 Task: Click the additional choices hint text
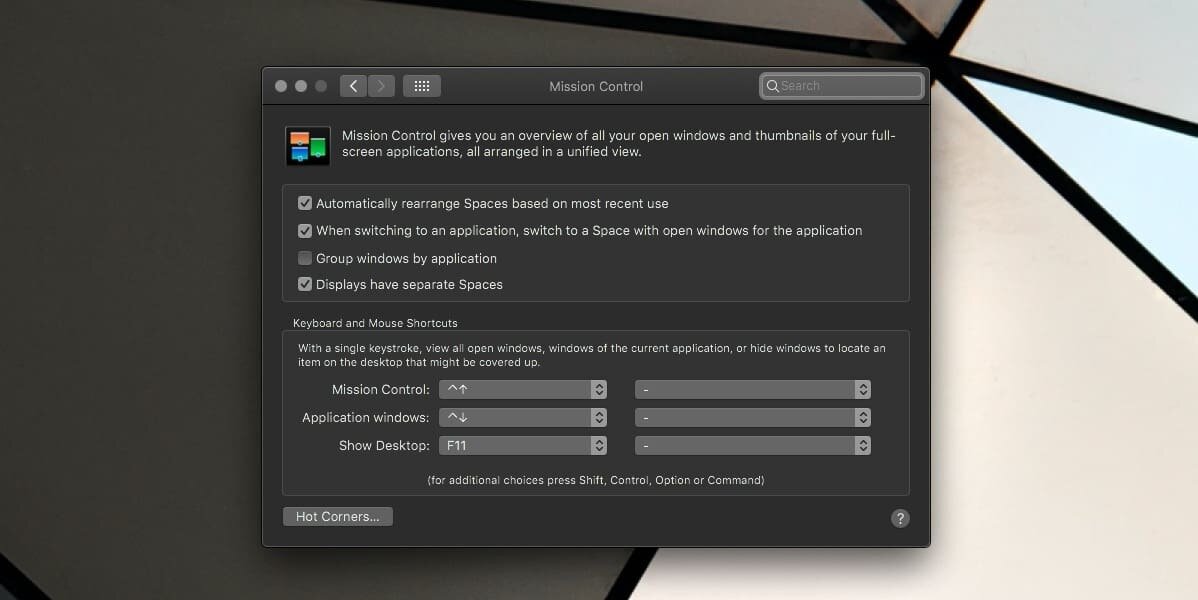(x=596, y=480)
